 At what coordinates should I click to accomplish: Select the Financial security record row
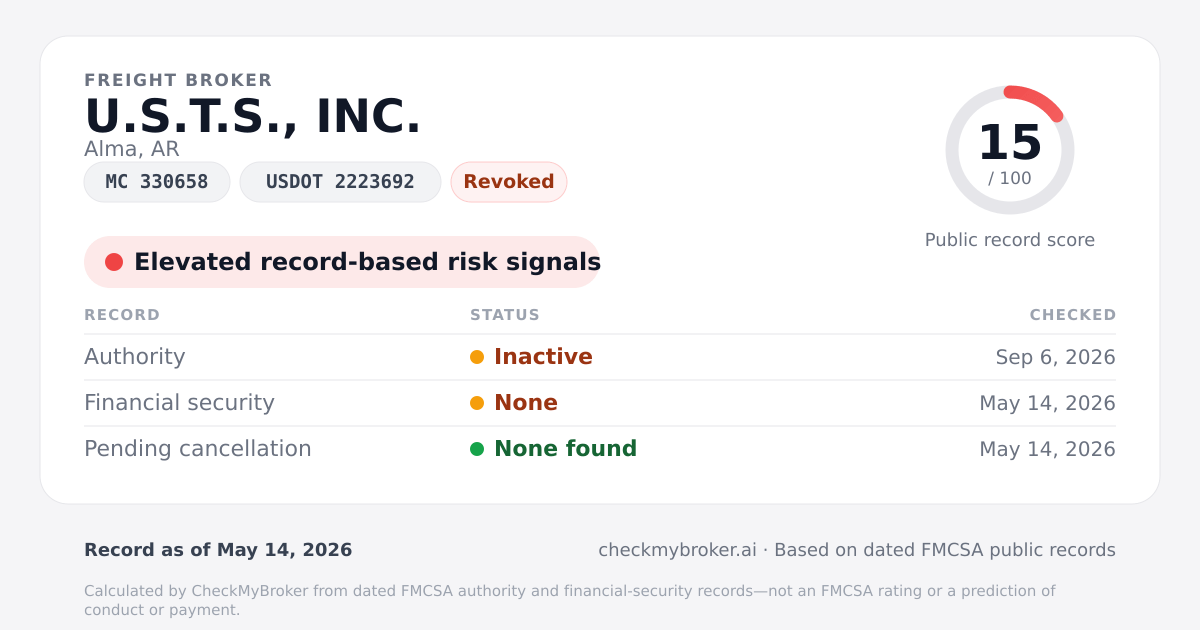[600, 403]
